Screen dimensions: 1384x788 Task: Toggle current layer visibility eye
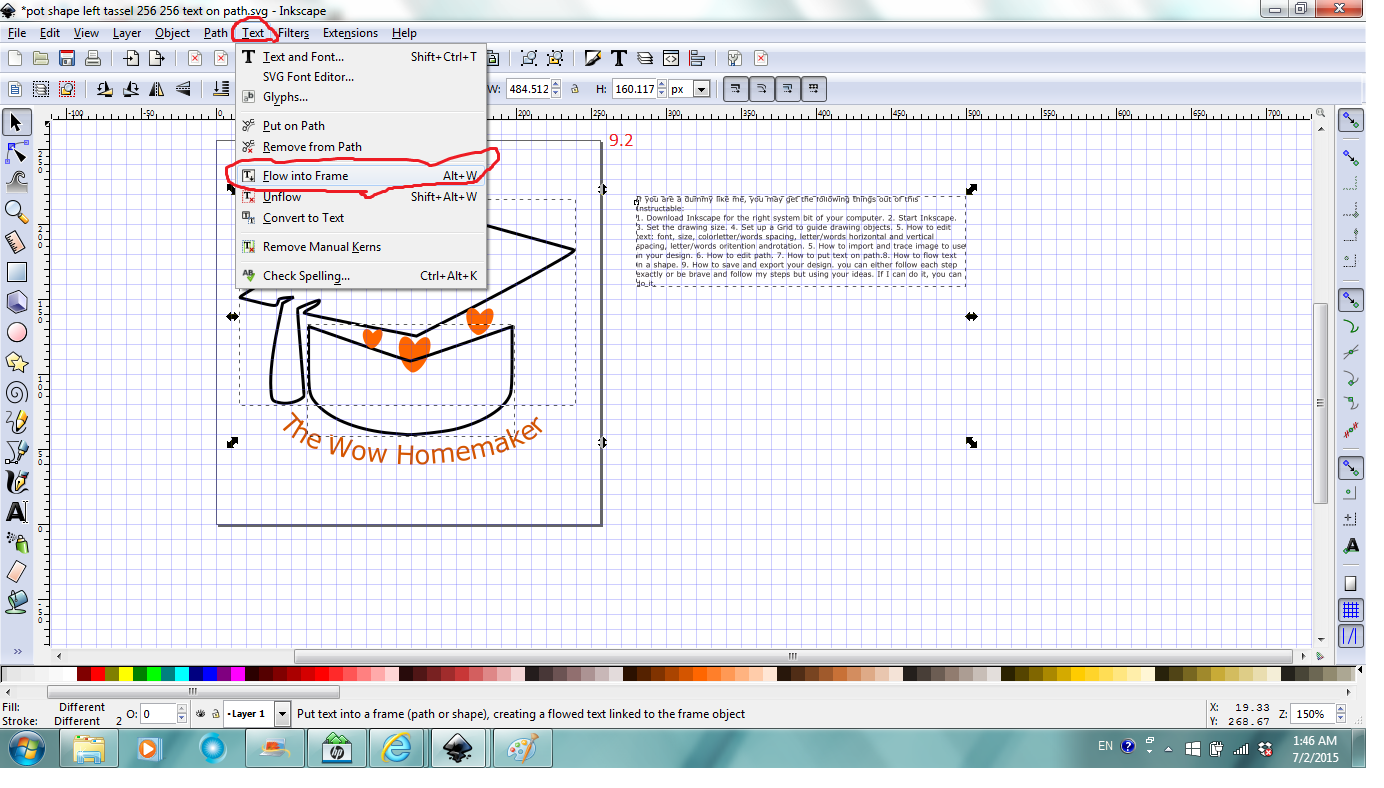pyautogui.click(x=200, y=714)
